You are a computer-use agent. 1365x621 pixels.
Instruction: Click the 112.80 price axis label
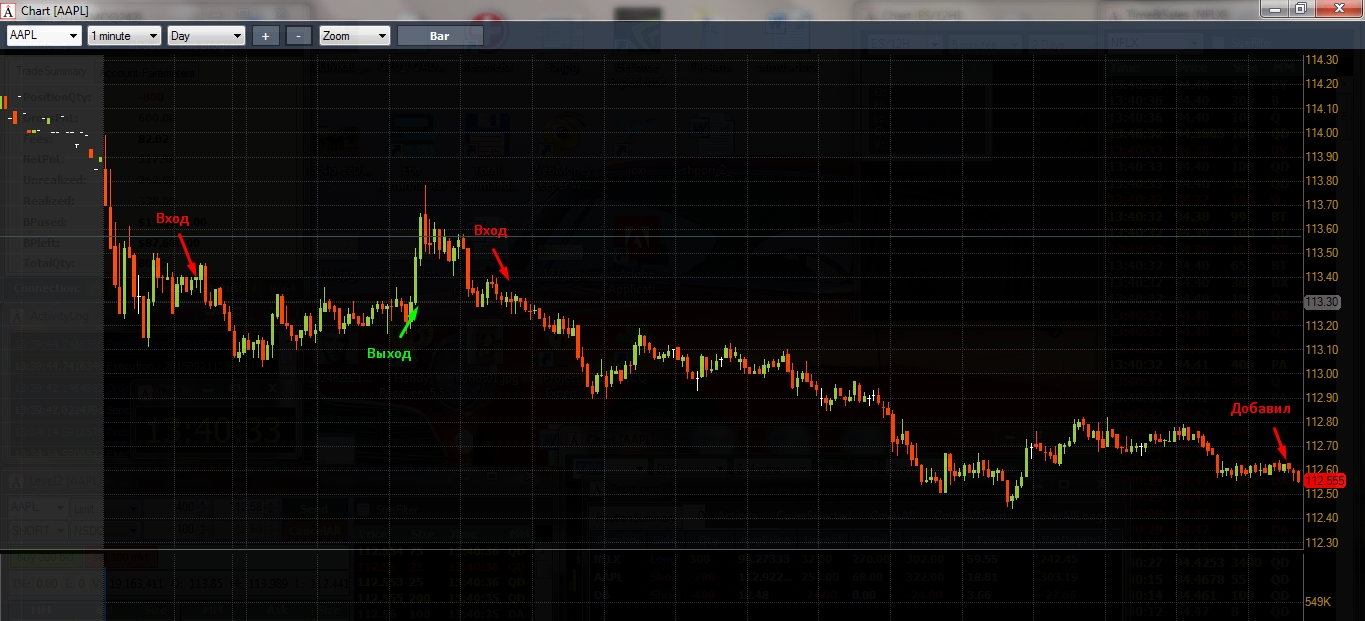(x=1322, y=421)
